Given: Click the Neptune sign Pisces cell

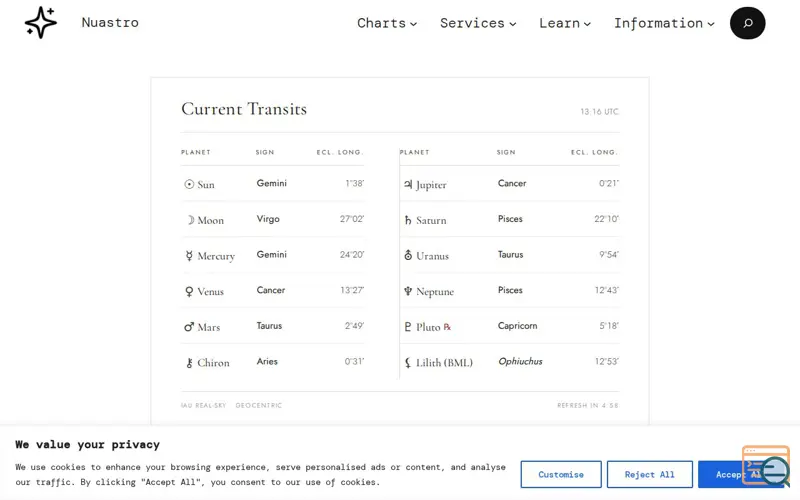Looking at the screenshot, I should [510, 290].
